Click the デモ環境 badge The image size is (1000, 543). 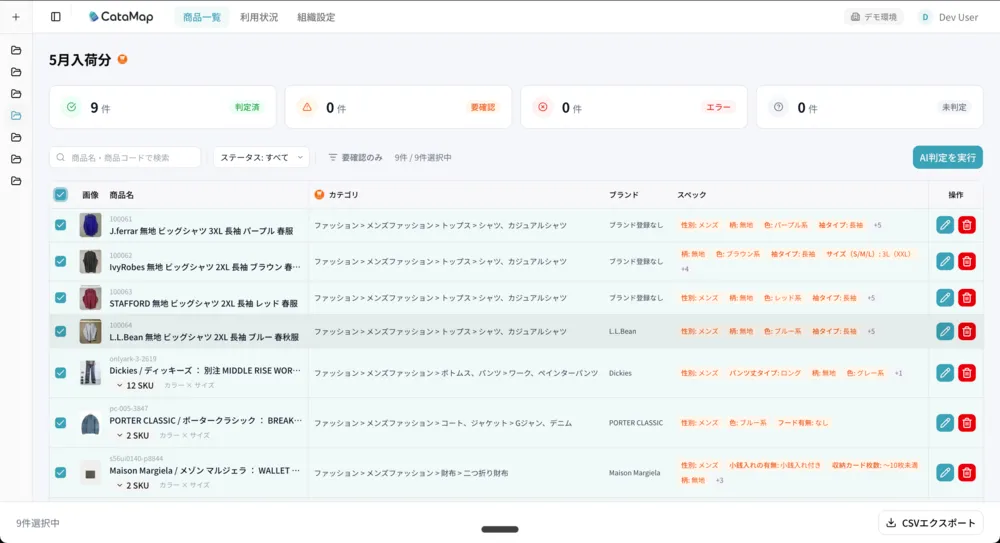pyautogui.click(x=874, y=17)
